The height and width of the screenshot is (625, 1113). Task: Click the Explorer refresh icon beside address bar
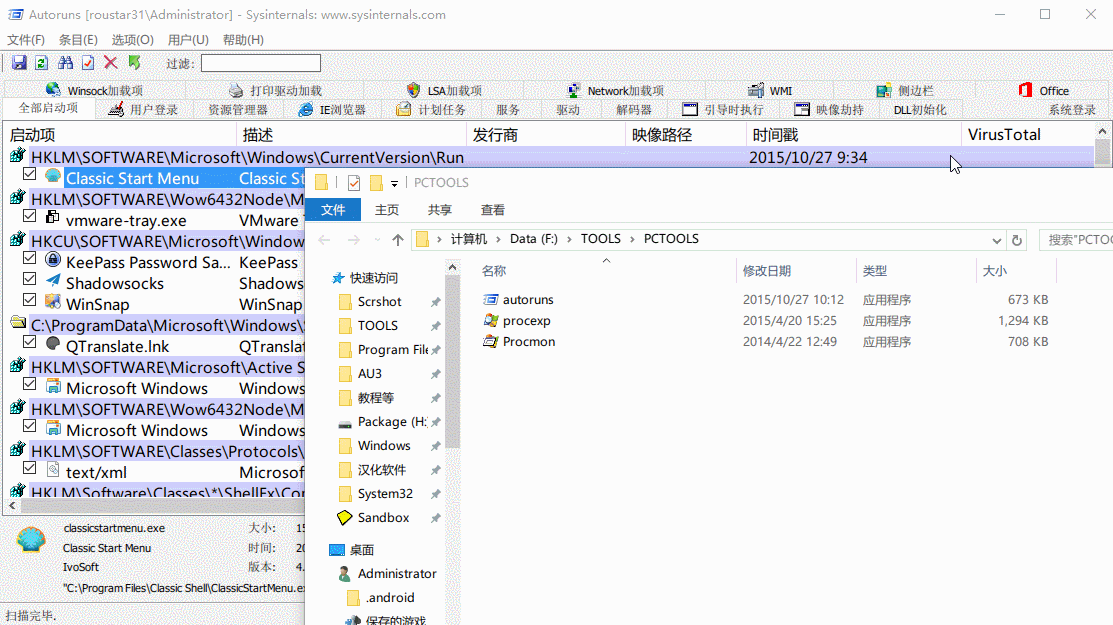pos(1016,240)
